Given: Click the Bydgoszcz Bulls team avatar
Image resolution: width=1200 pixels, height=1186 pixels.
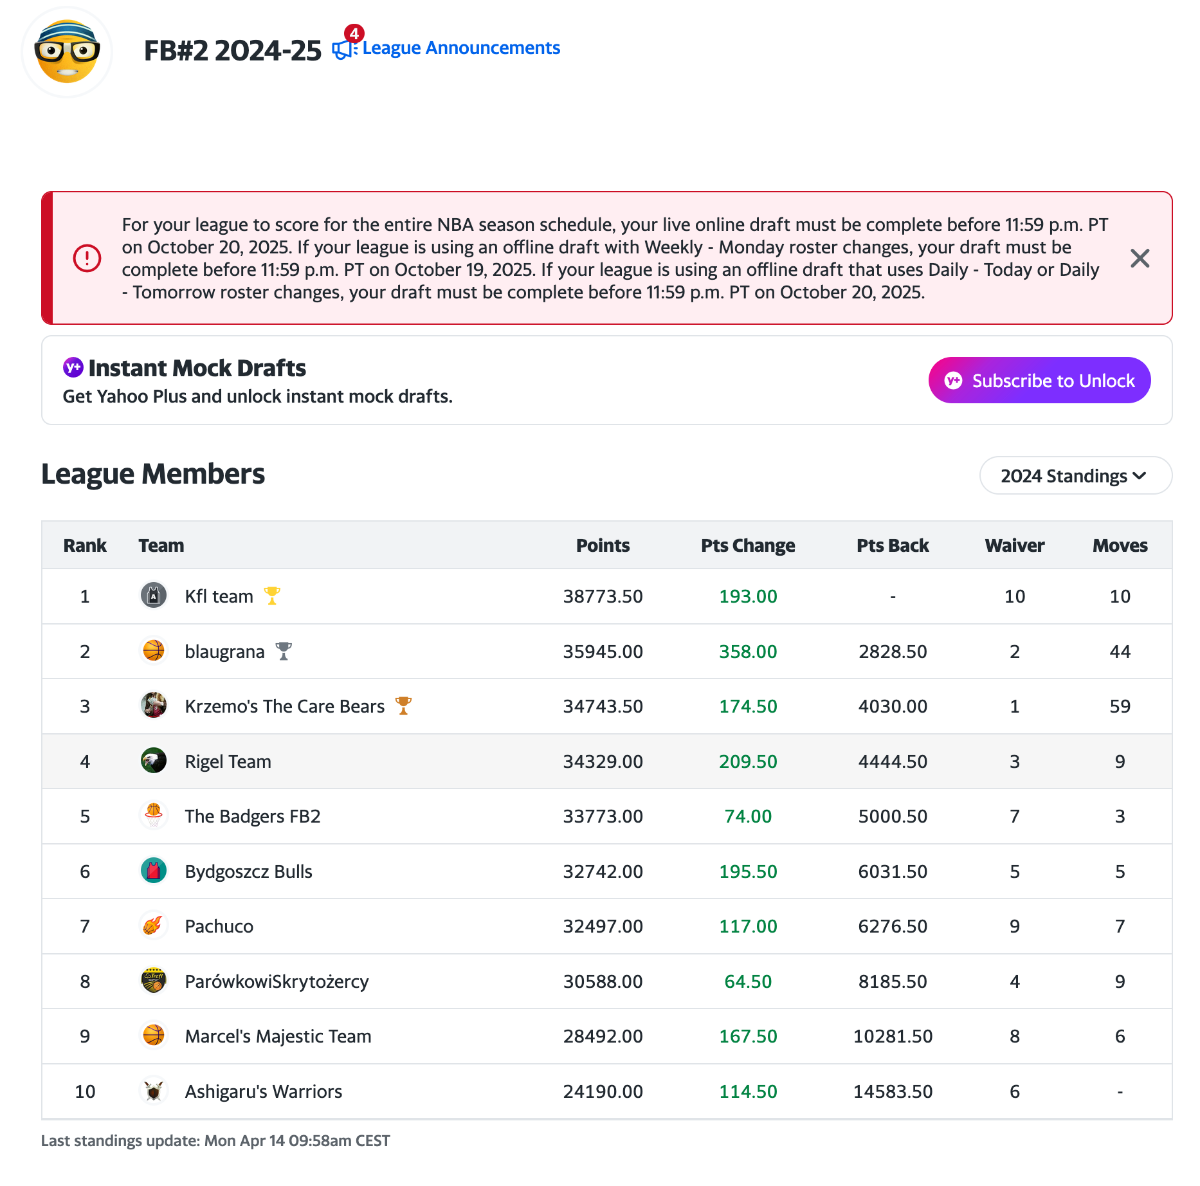Looking at the screenshot, I should 153,871.
